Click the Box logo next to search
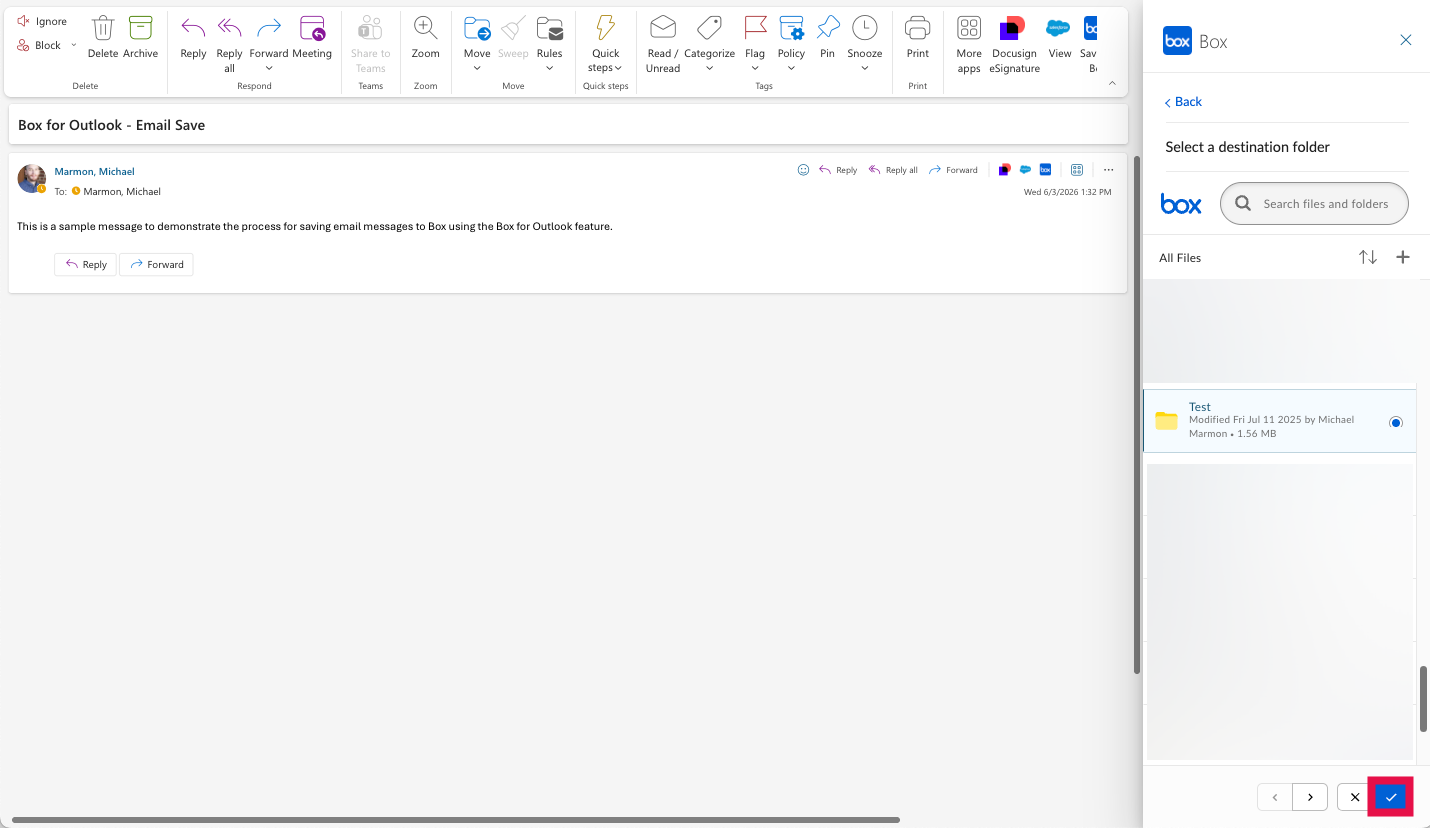This screenshot has height=828, width=1430. [1181, 204]
